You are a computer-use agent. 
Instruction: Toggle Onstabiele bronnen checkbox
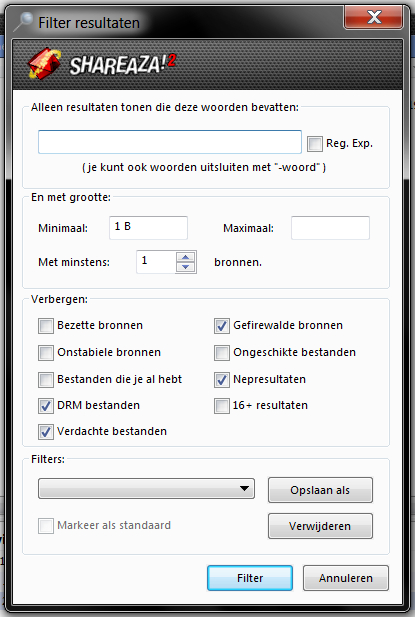pyautogui.click(x=46, y=353)
